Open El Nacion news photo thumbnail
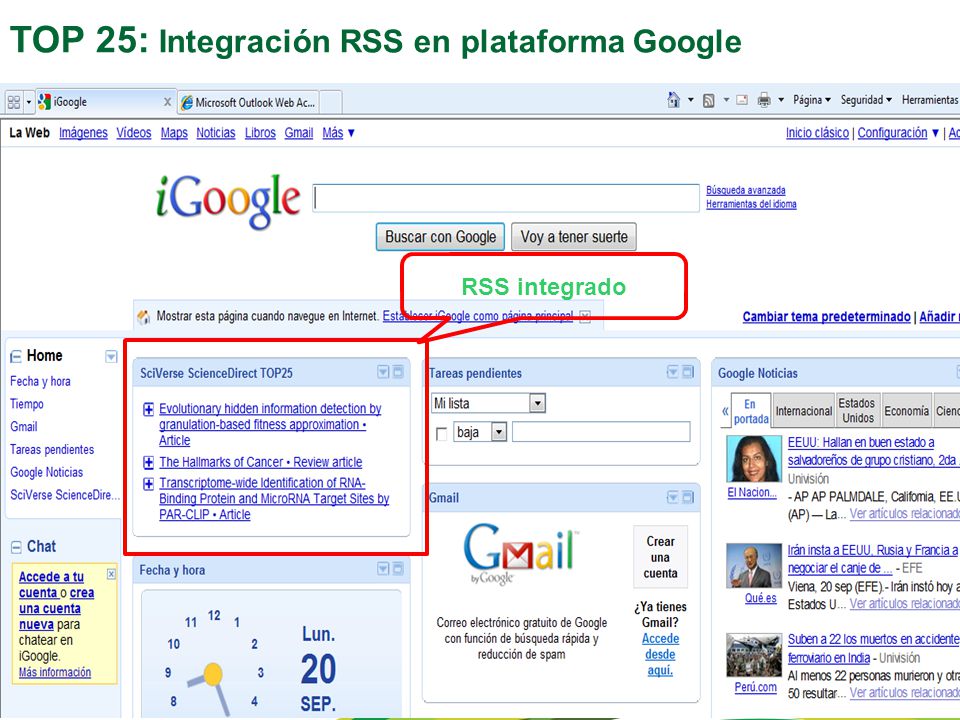The image size is (960, 720). [x=754, y=459]
